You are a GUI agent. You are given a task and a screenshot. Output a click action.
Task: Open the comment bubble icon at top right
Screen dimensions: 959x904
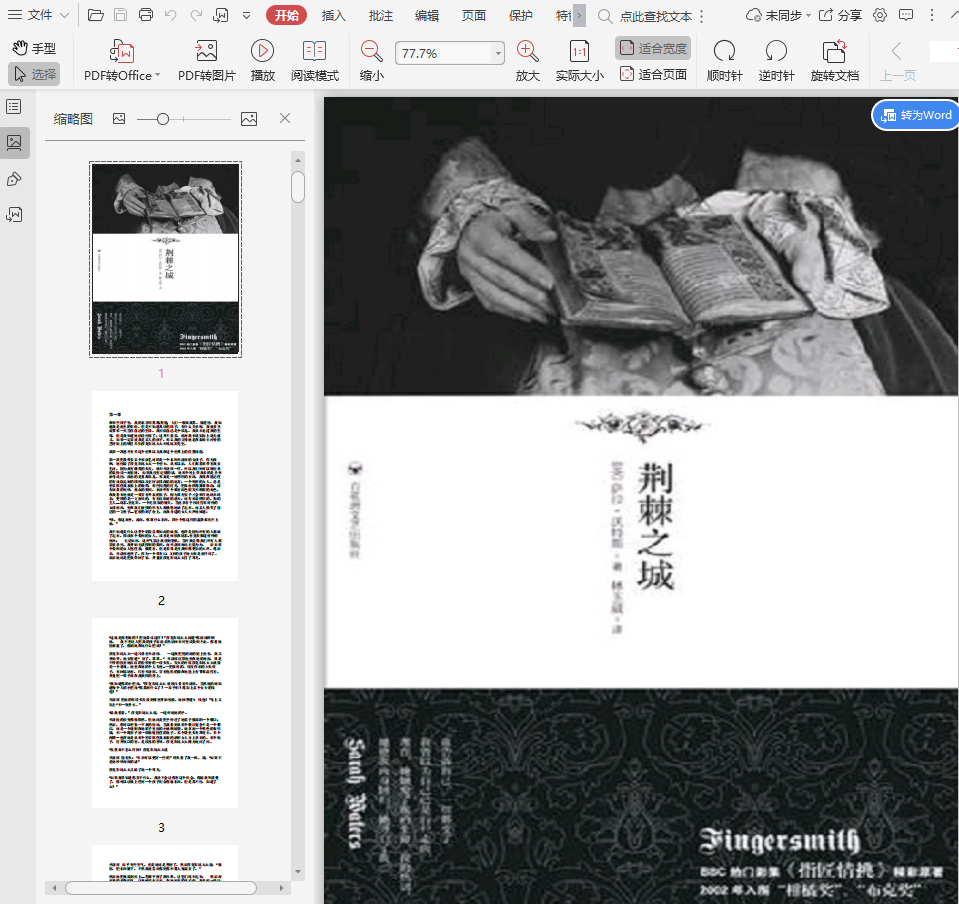(906, 15)
